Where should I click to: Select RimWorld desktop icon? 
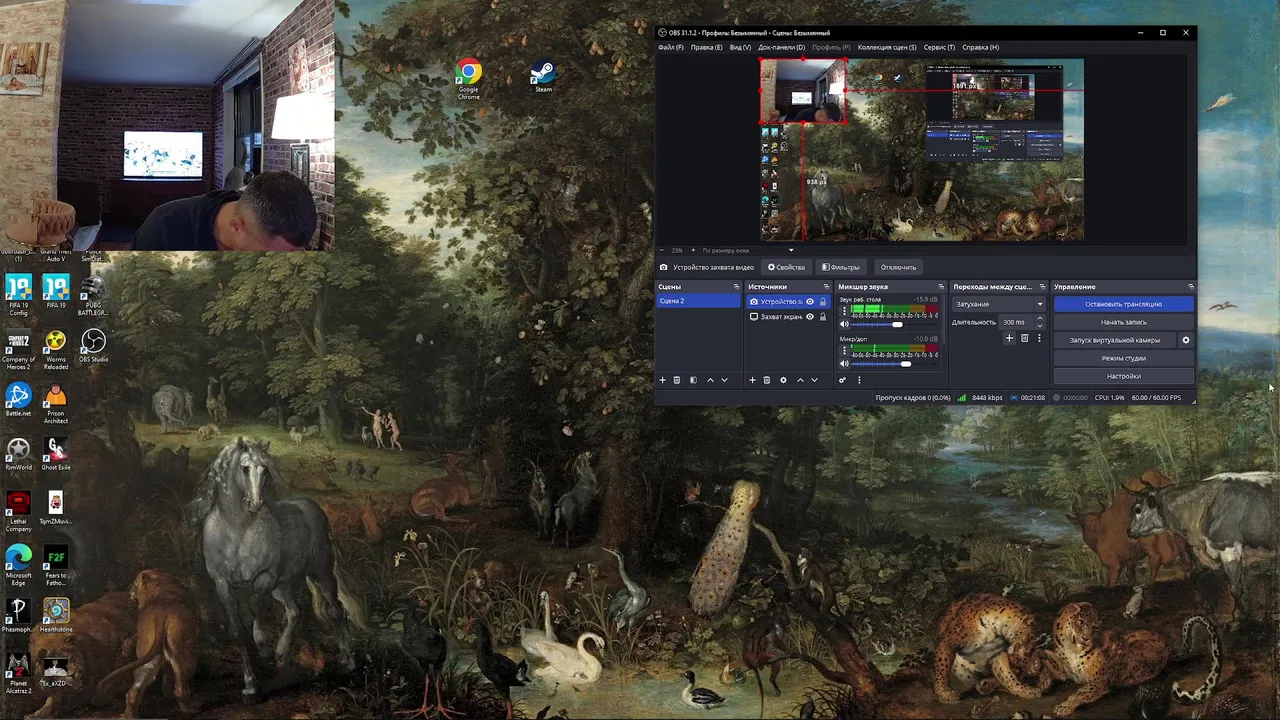pos(18,454)
